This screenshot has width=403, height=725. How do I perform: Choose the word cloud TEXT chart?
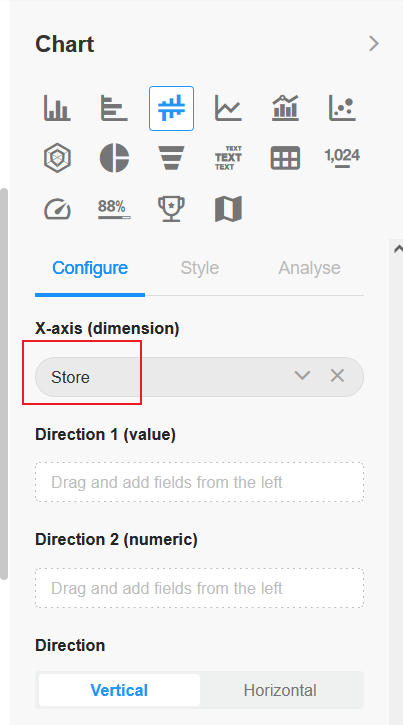[x=228, y=158]
